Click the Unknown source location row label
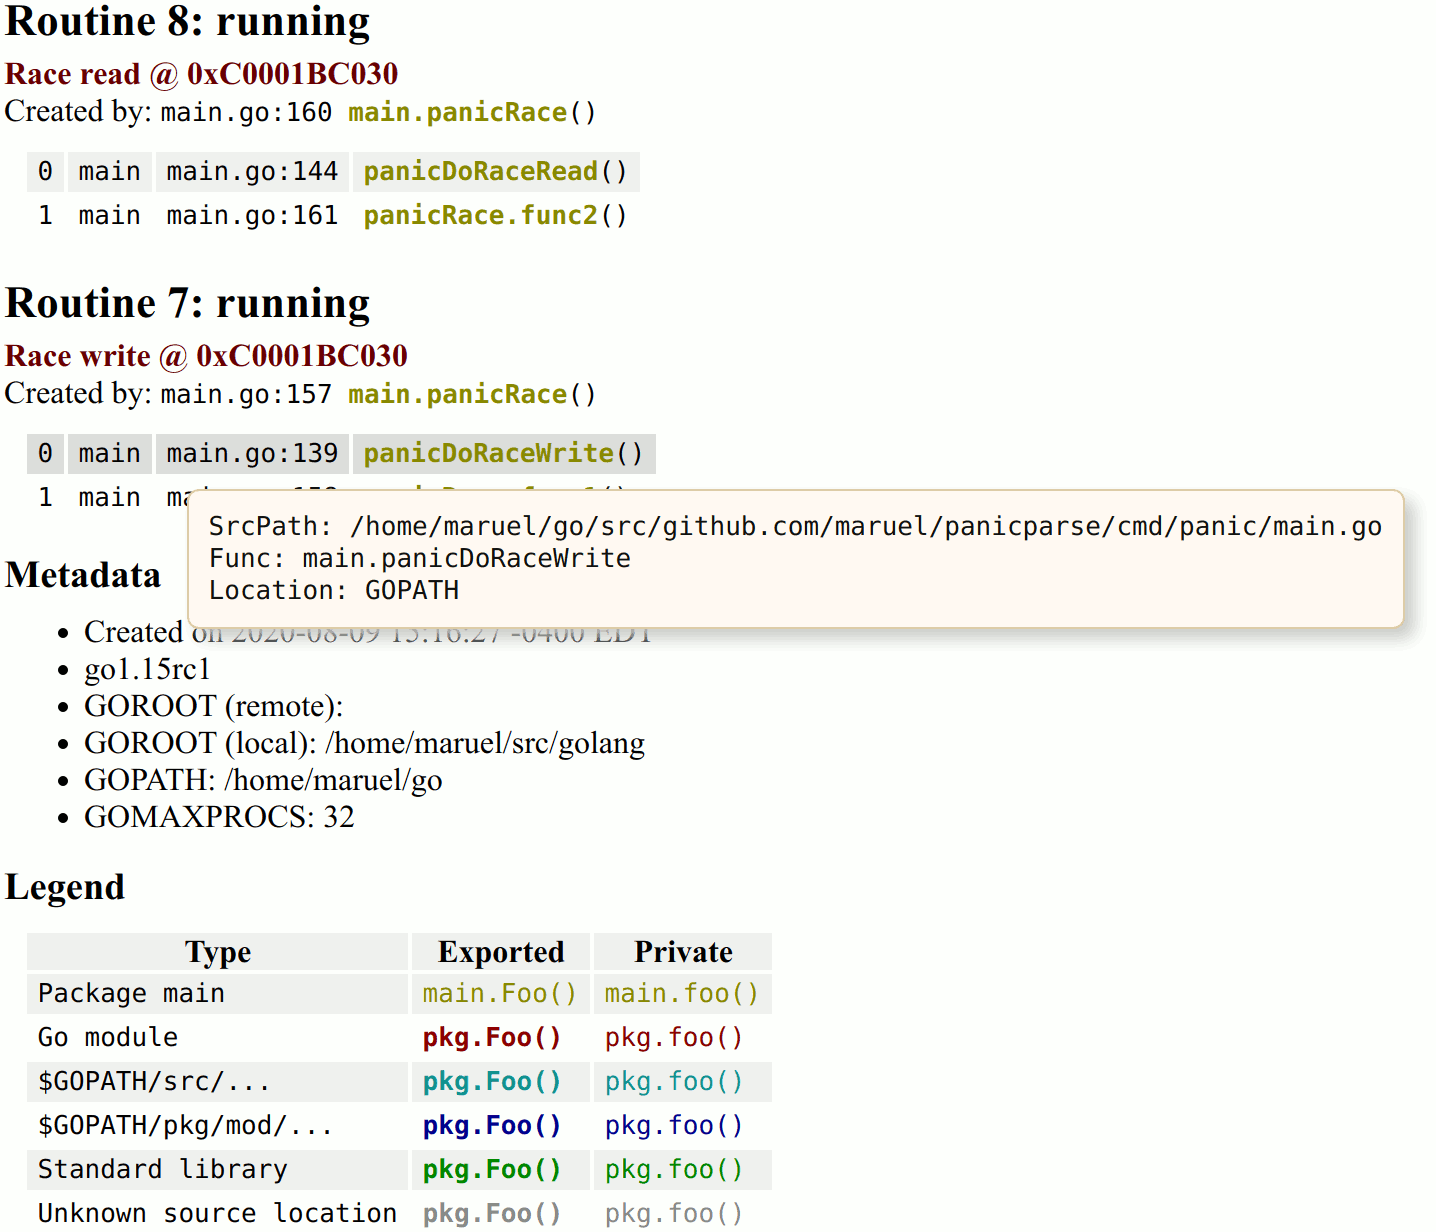This screenshot has width=1436, height=1232. (217, 1214)
